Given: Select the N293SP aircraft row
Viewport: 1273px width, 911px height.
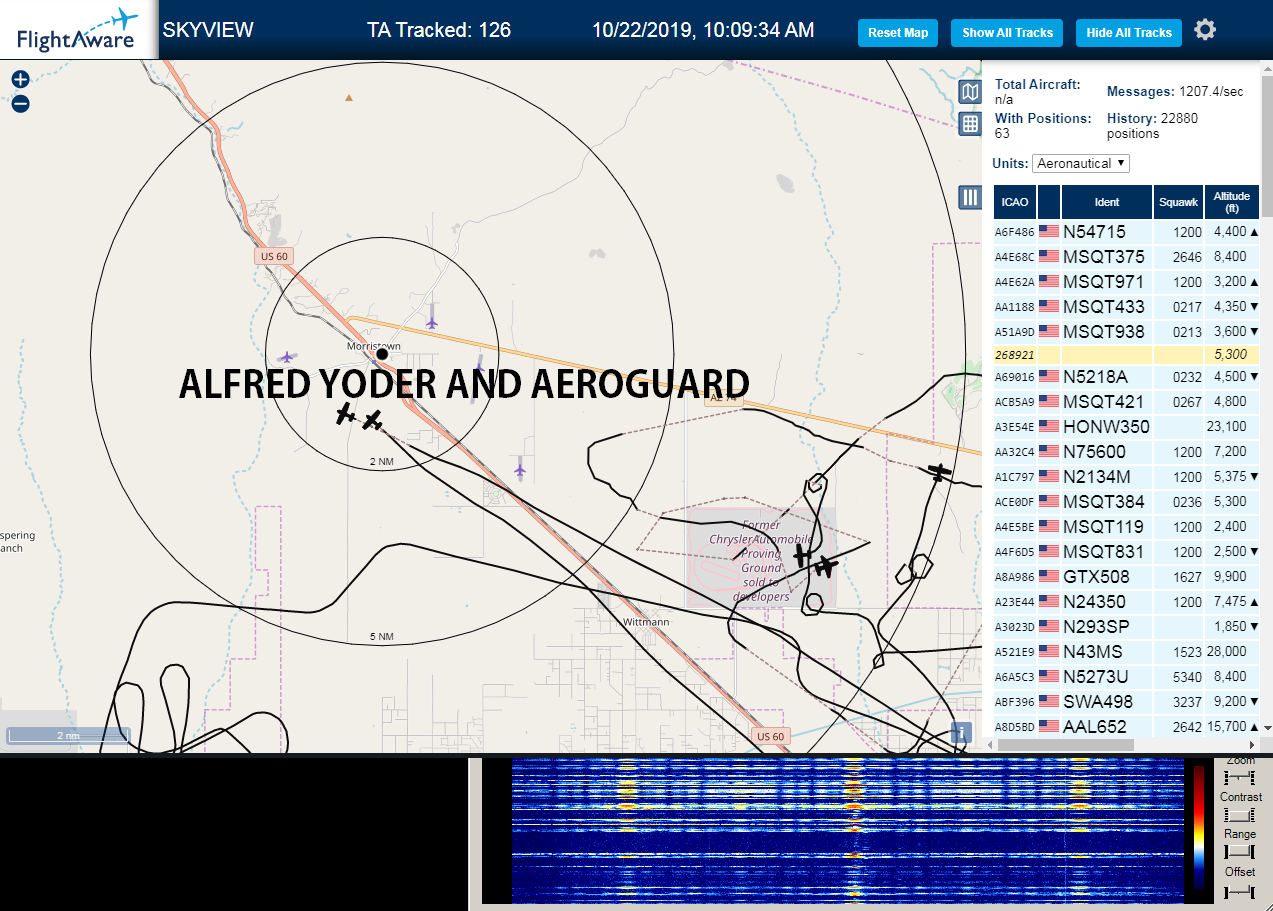Looking at the screenshot, I should [1127, 627].
